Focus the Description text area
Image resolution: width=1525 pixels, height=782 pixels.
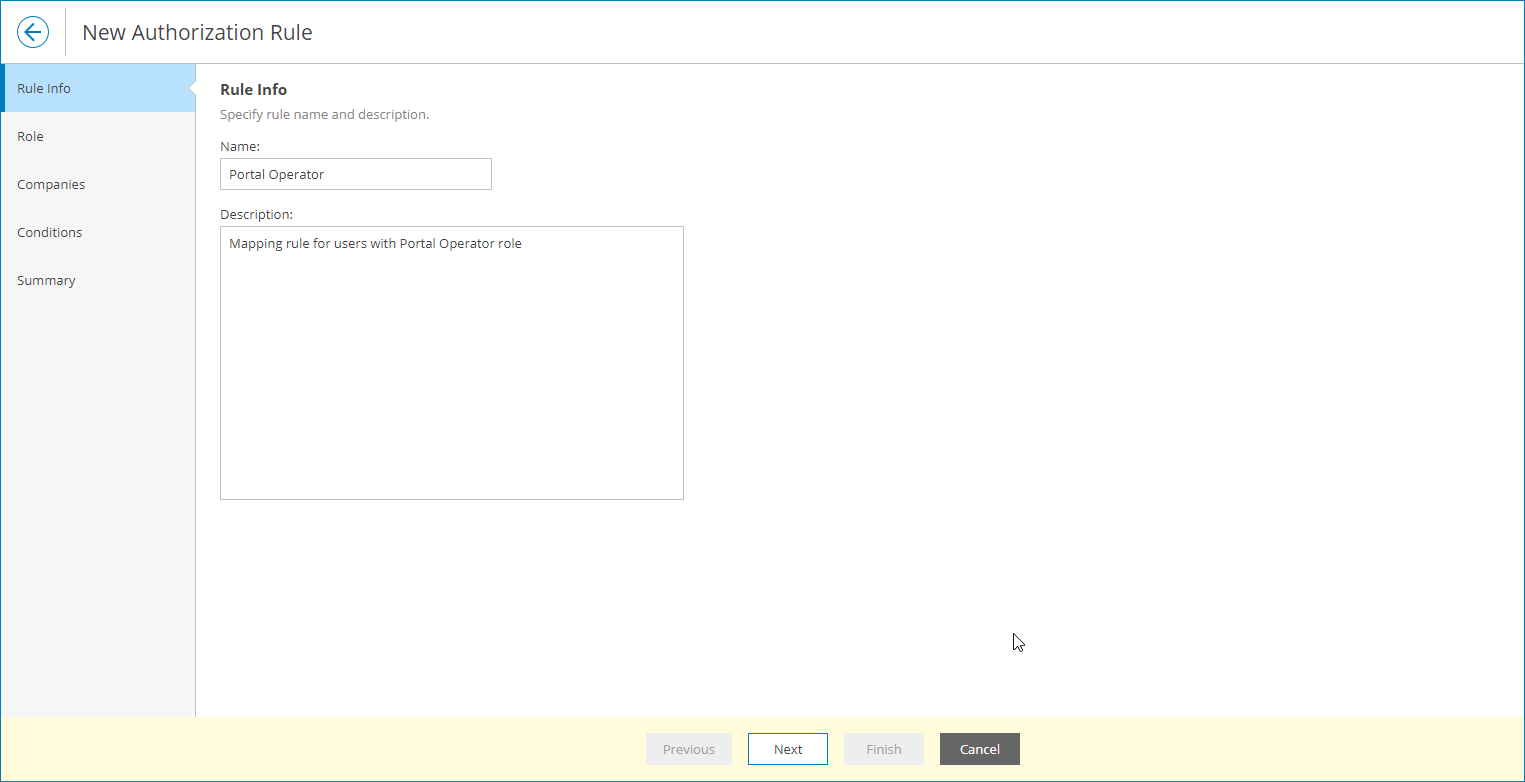[x=452, y=363]
